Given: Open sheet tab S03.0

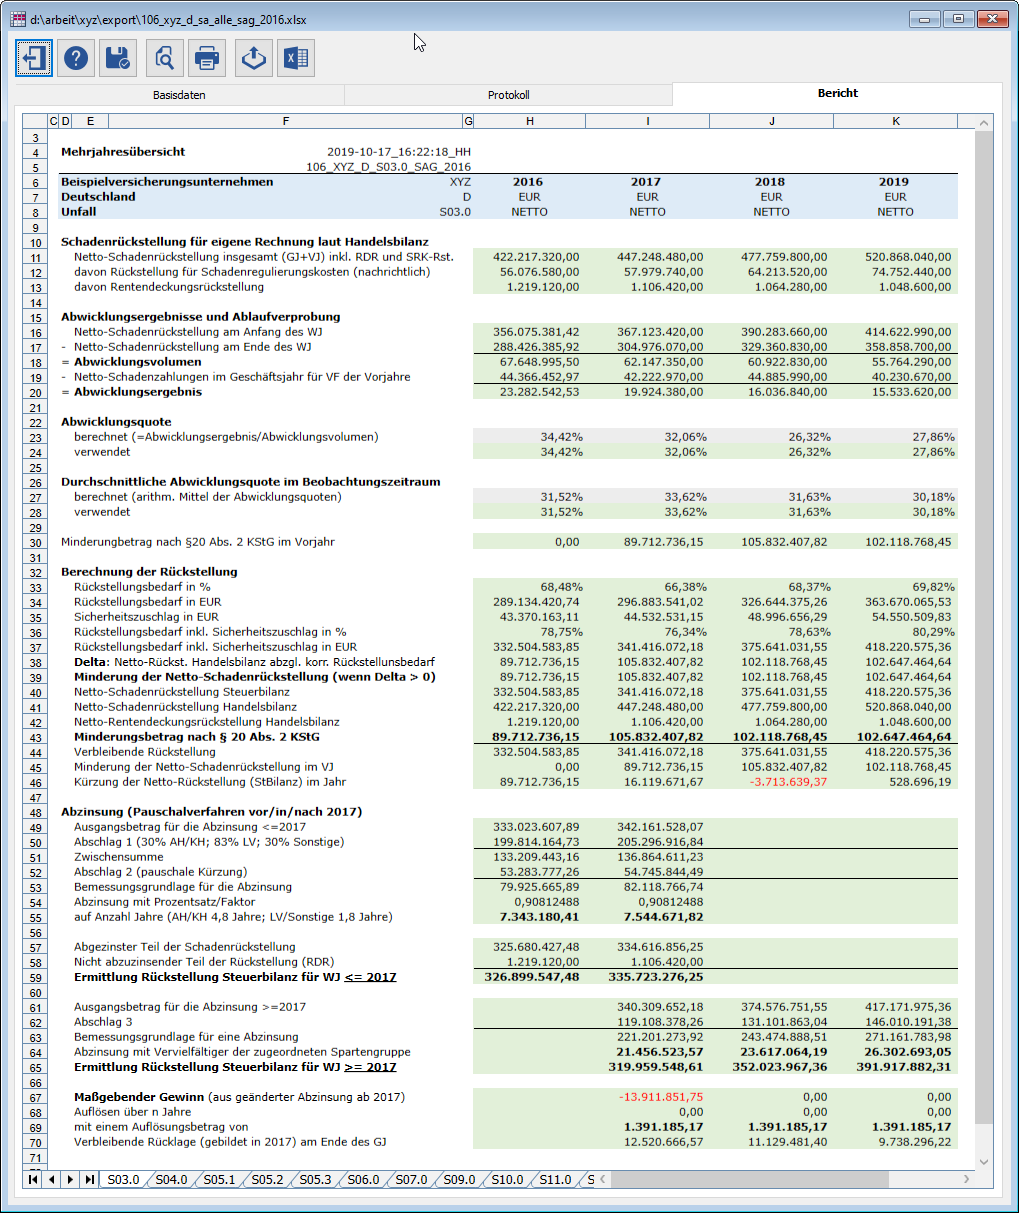Looking at the screenshot, I should tap(123, 1180).
